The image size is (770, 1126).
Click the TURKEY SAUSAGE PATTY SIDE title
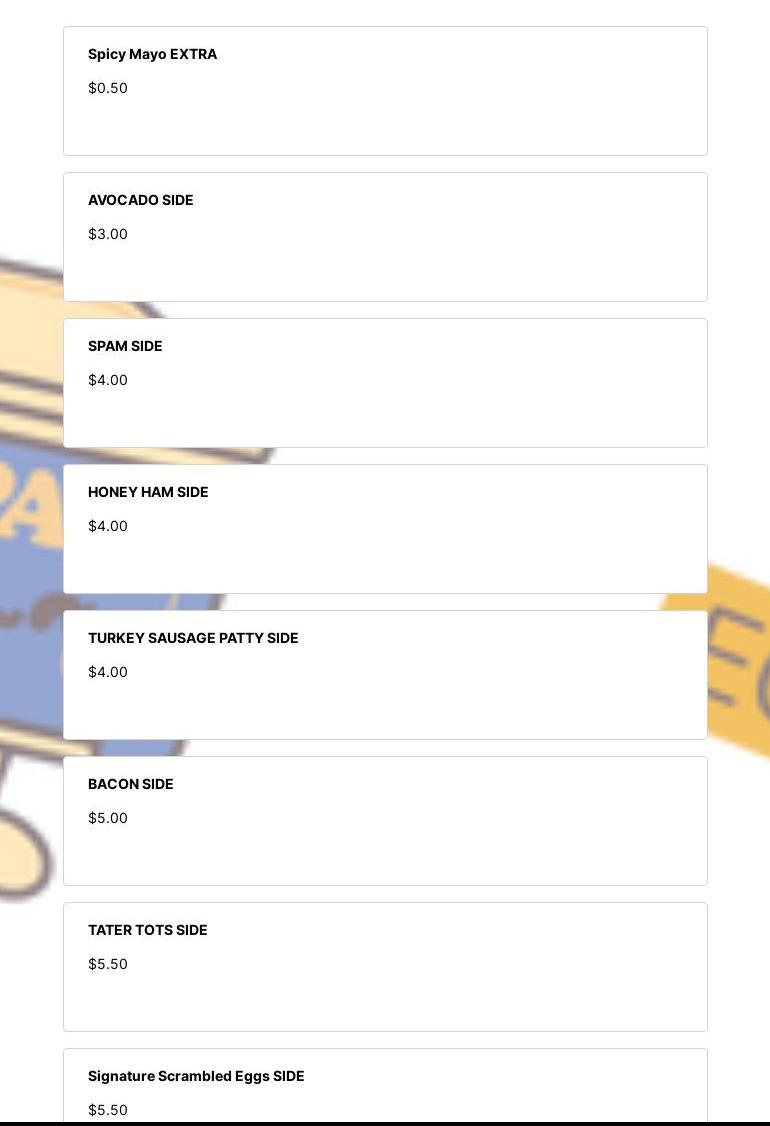coord(193,639)
